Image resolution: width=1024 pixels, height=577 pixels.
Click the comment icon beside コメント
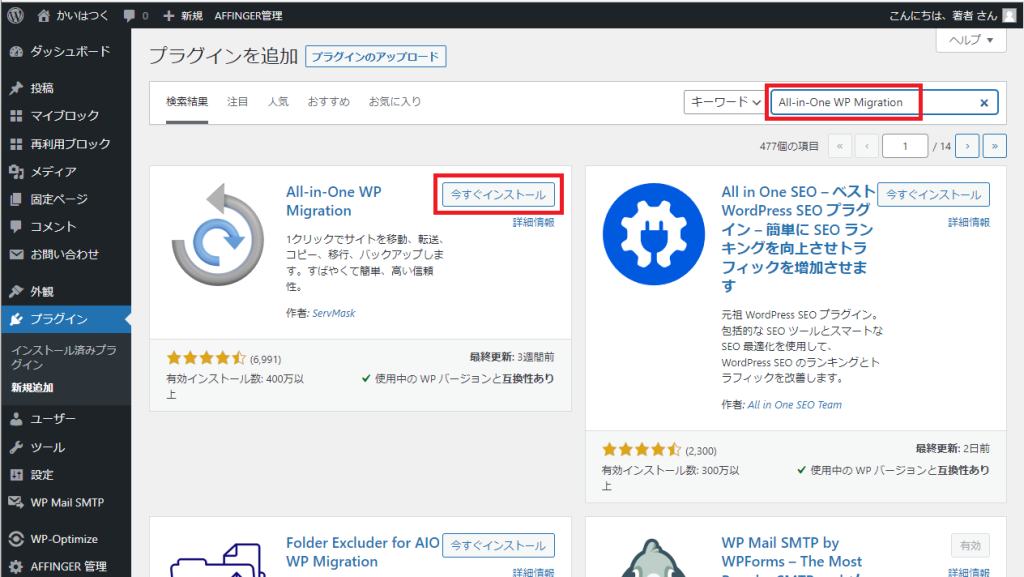coord(16,226)
